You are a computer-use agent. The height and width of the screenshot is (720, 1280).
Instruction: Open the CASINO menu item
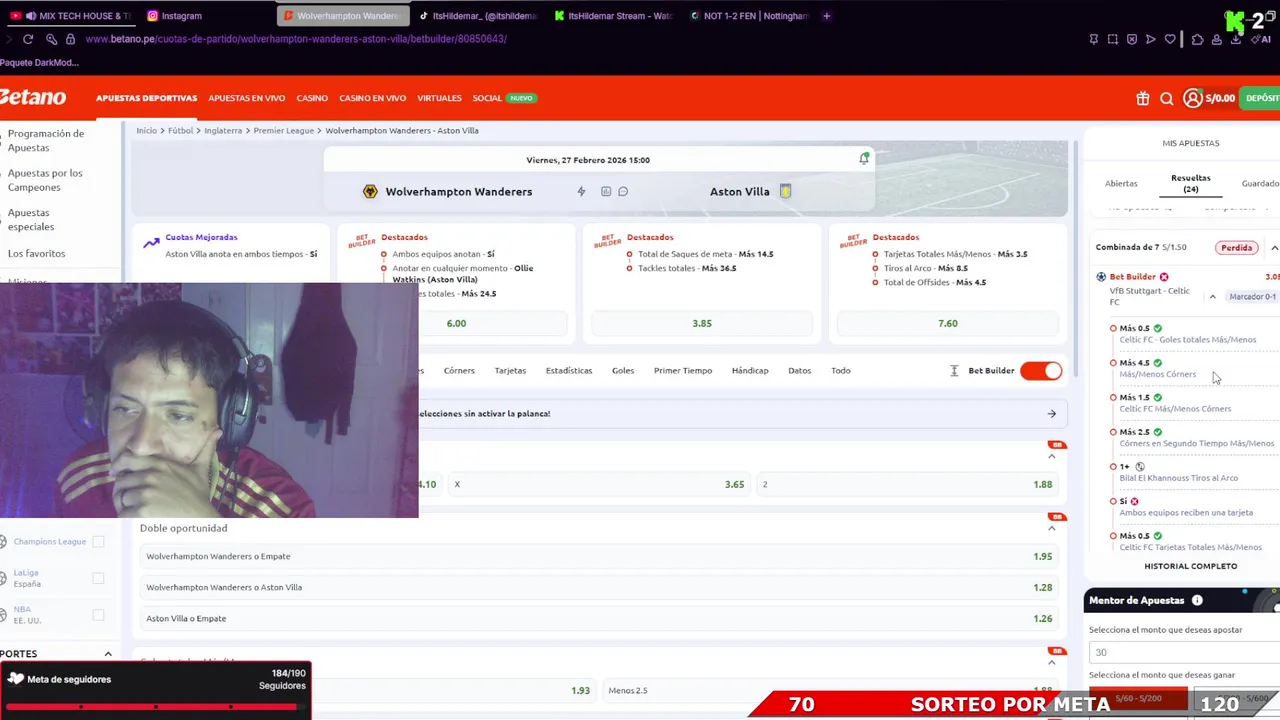[312, 98]
